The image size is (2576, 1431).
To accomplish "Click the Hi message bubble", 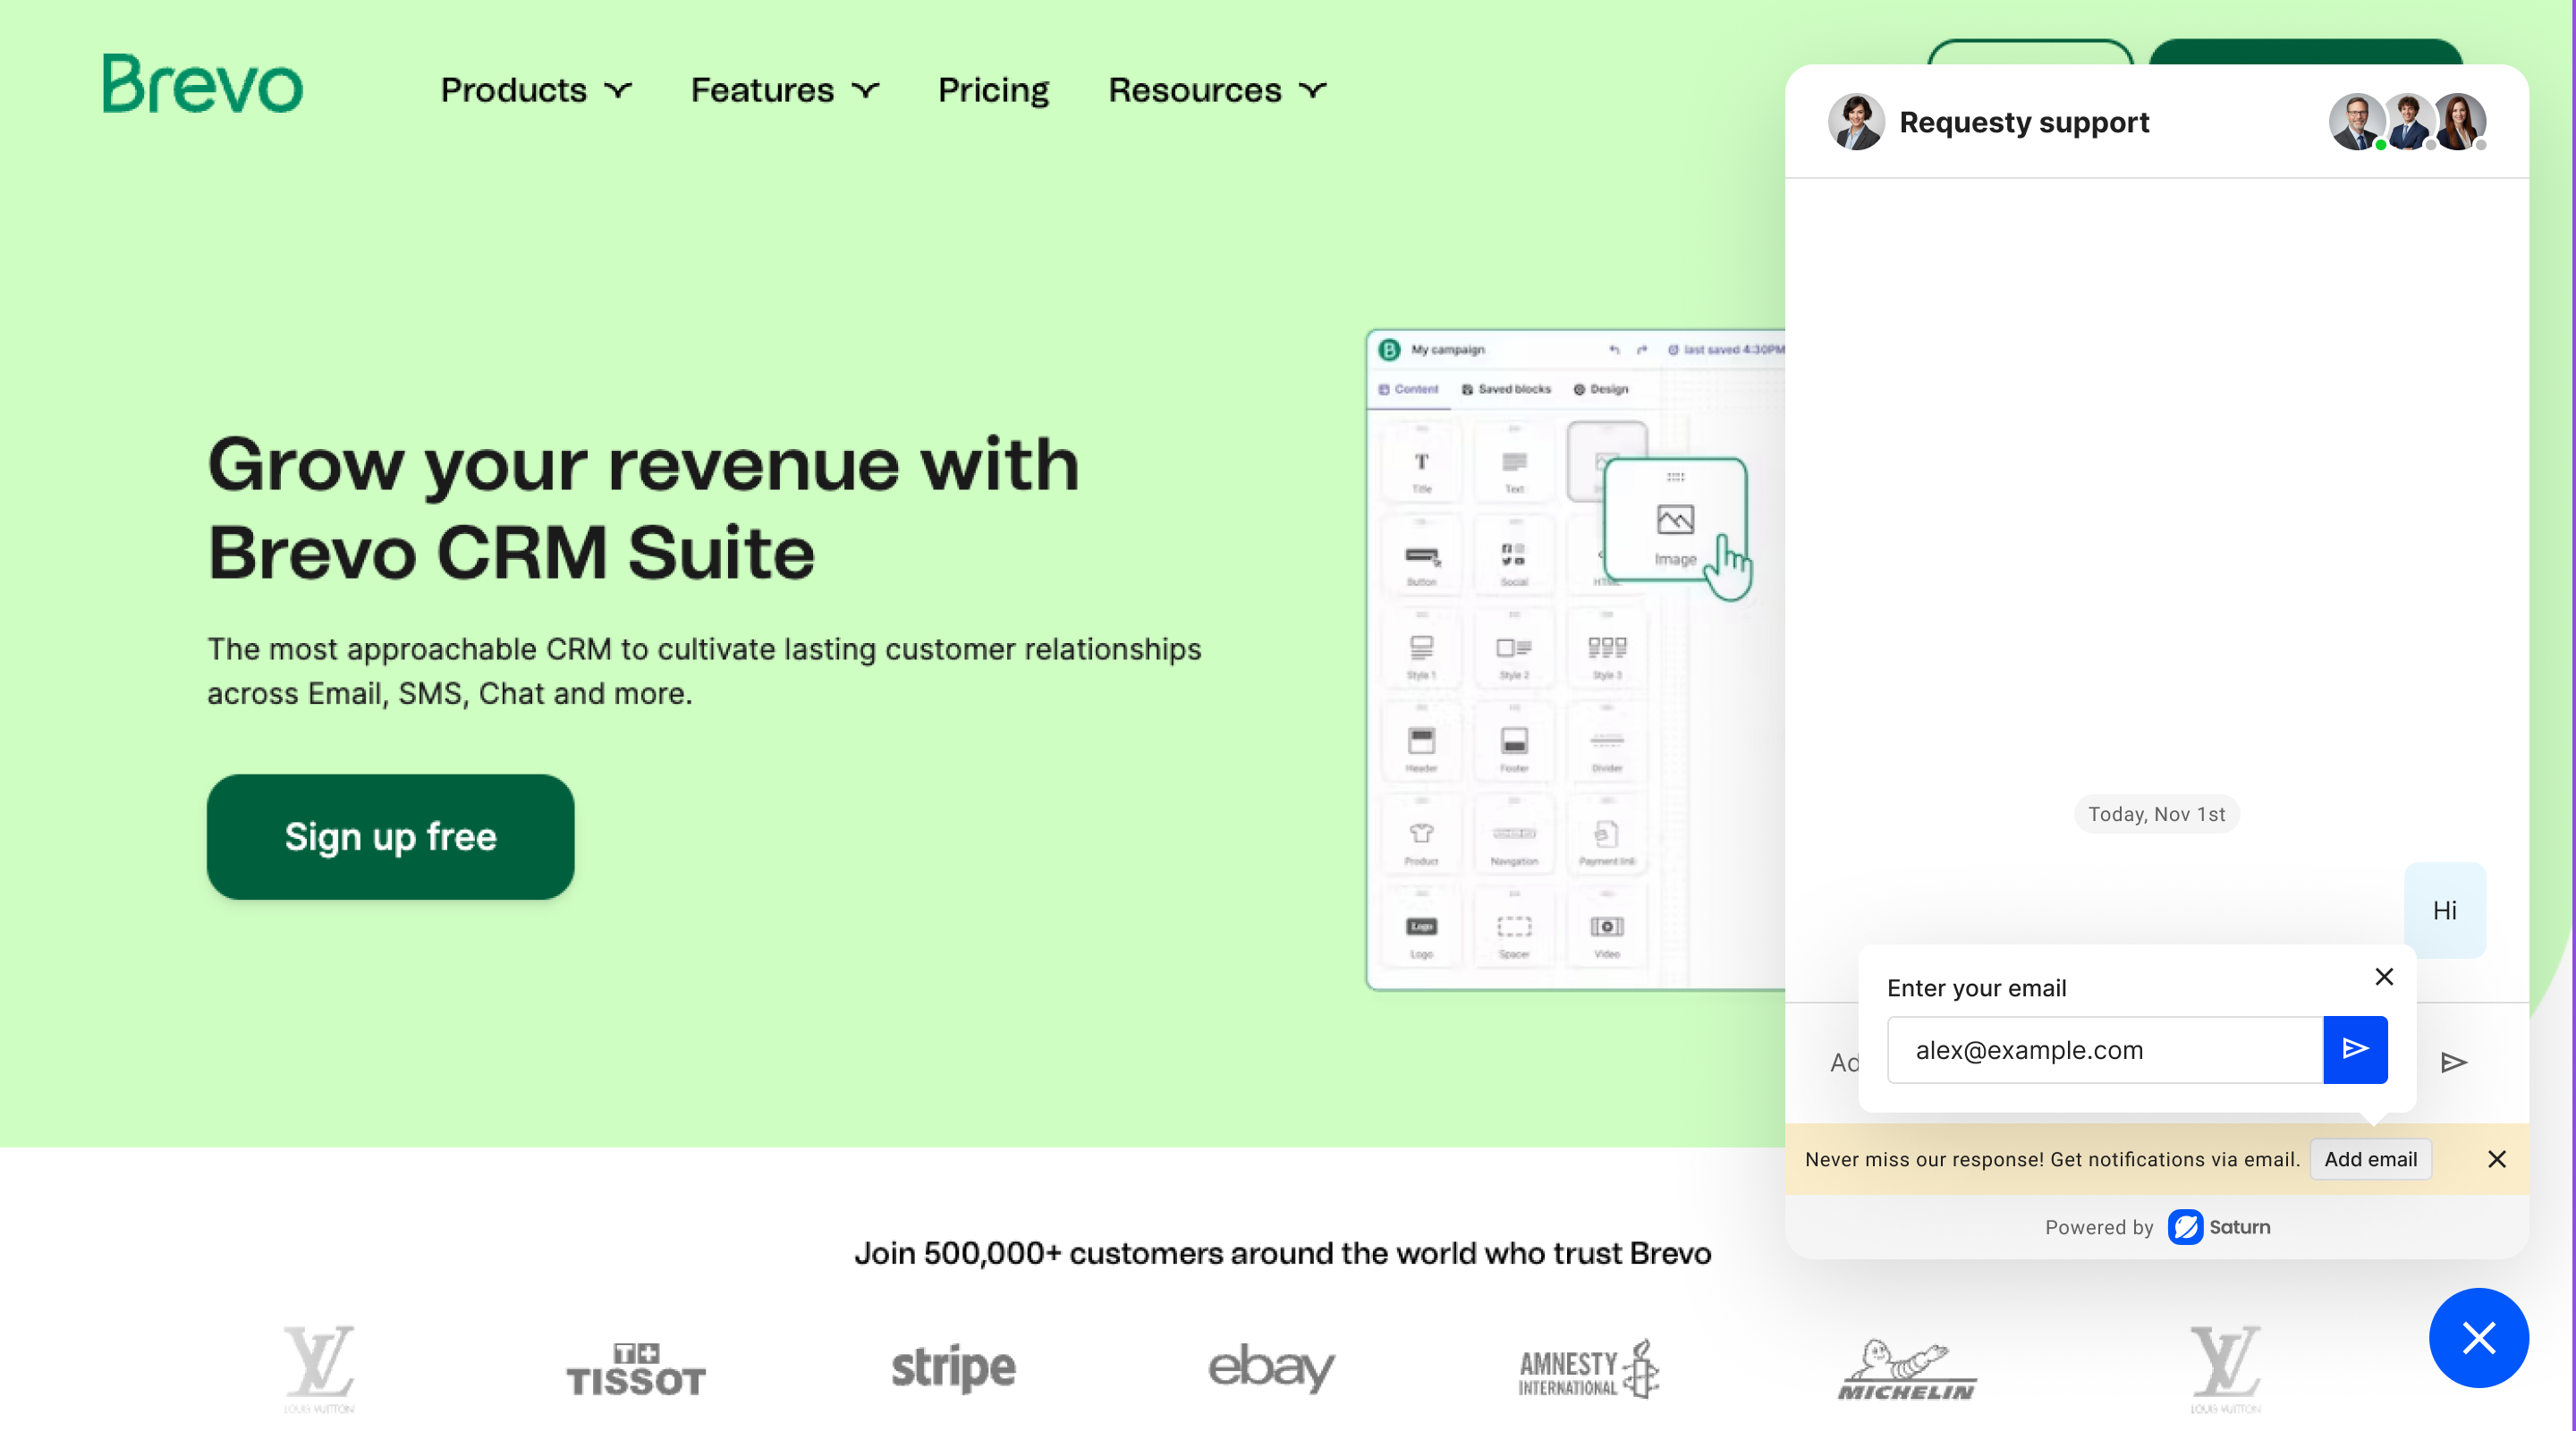I will (x=2444, y=910).
